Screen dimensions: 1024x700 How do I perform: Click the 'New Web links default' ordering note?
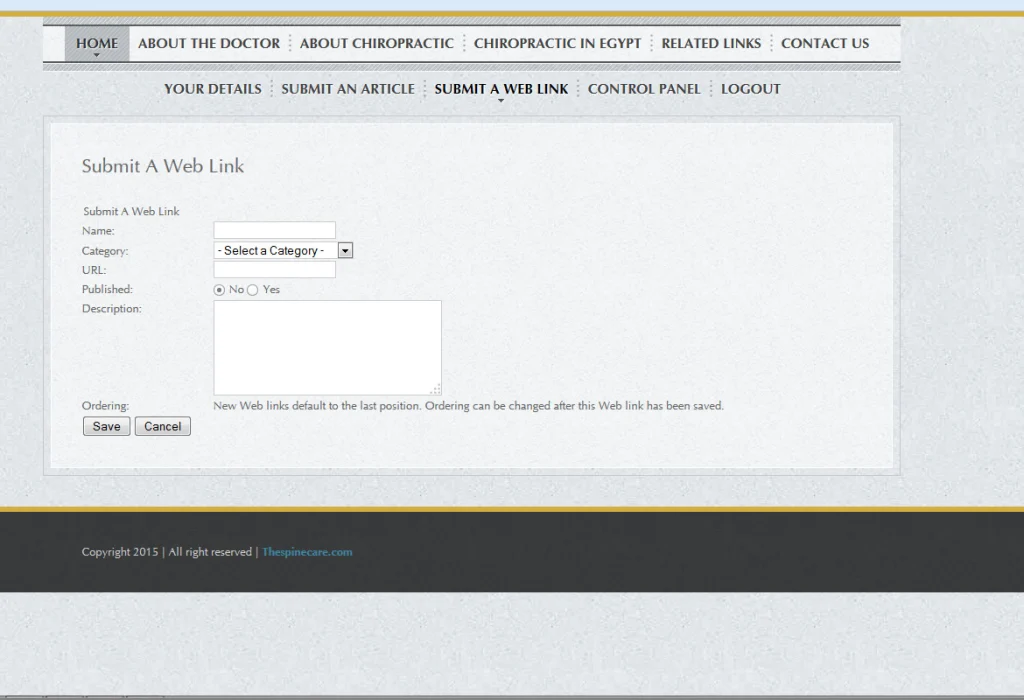468,406
